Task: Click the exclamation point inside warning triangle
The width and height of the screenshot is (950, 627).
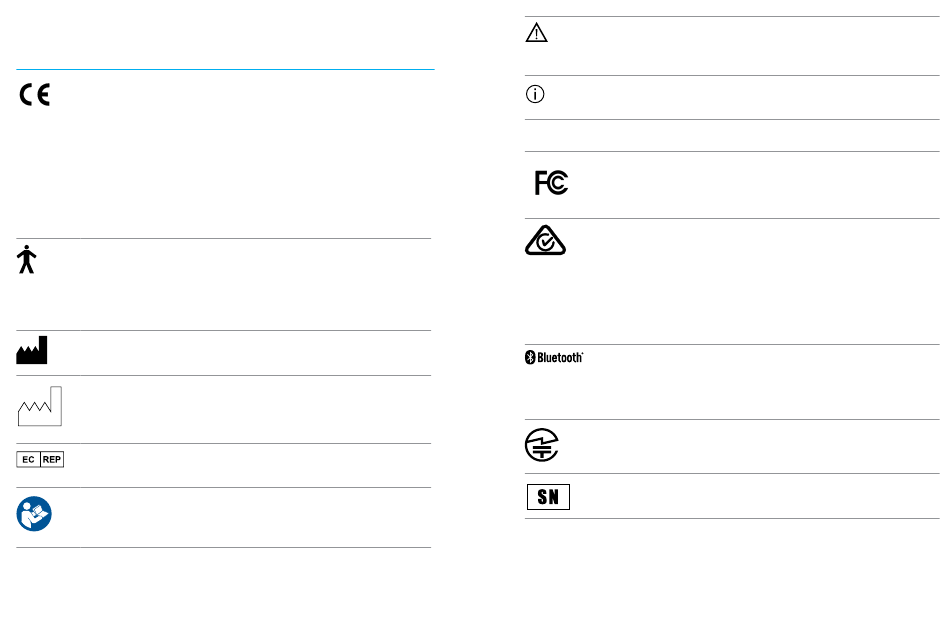Action: click(536, 35)
